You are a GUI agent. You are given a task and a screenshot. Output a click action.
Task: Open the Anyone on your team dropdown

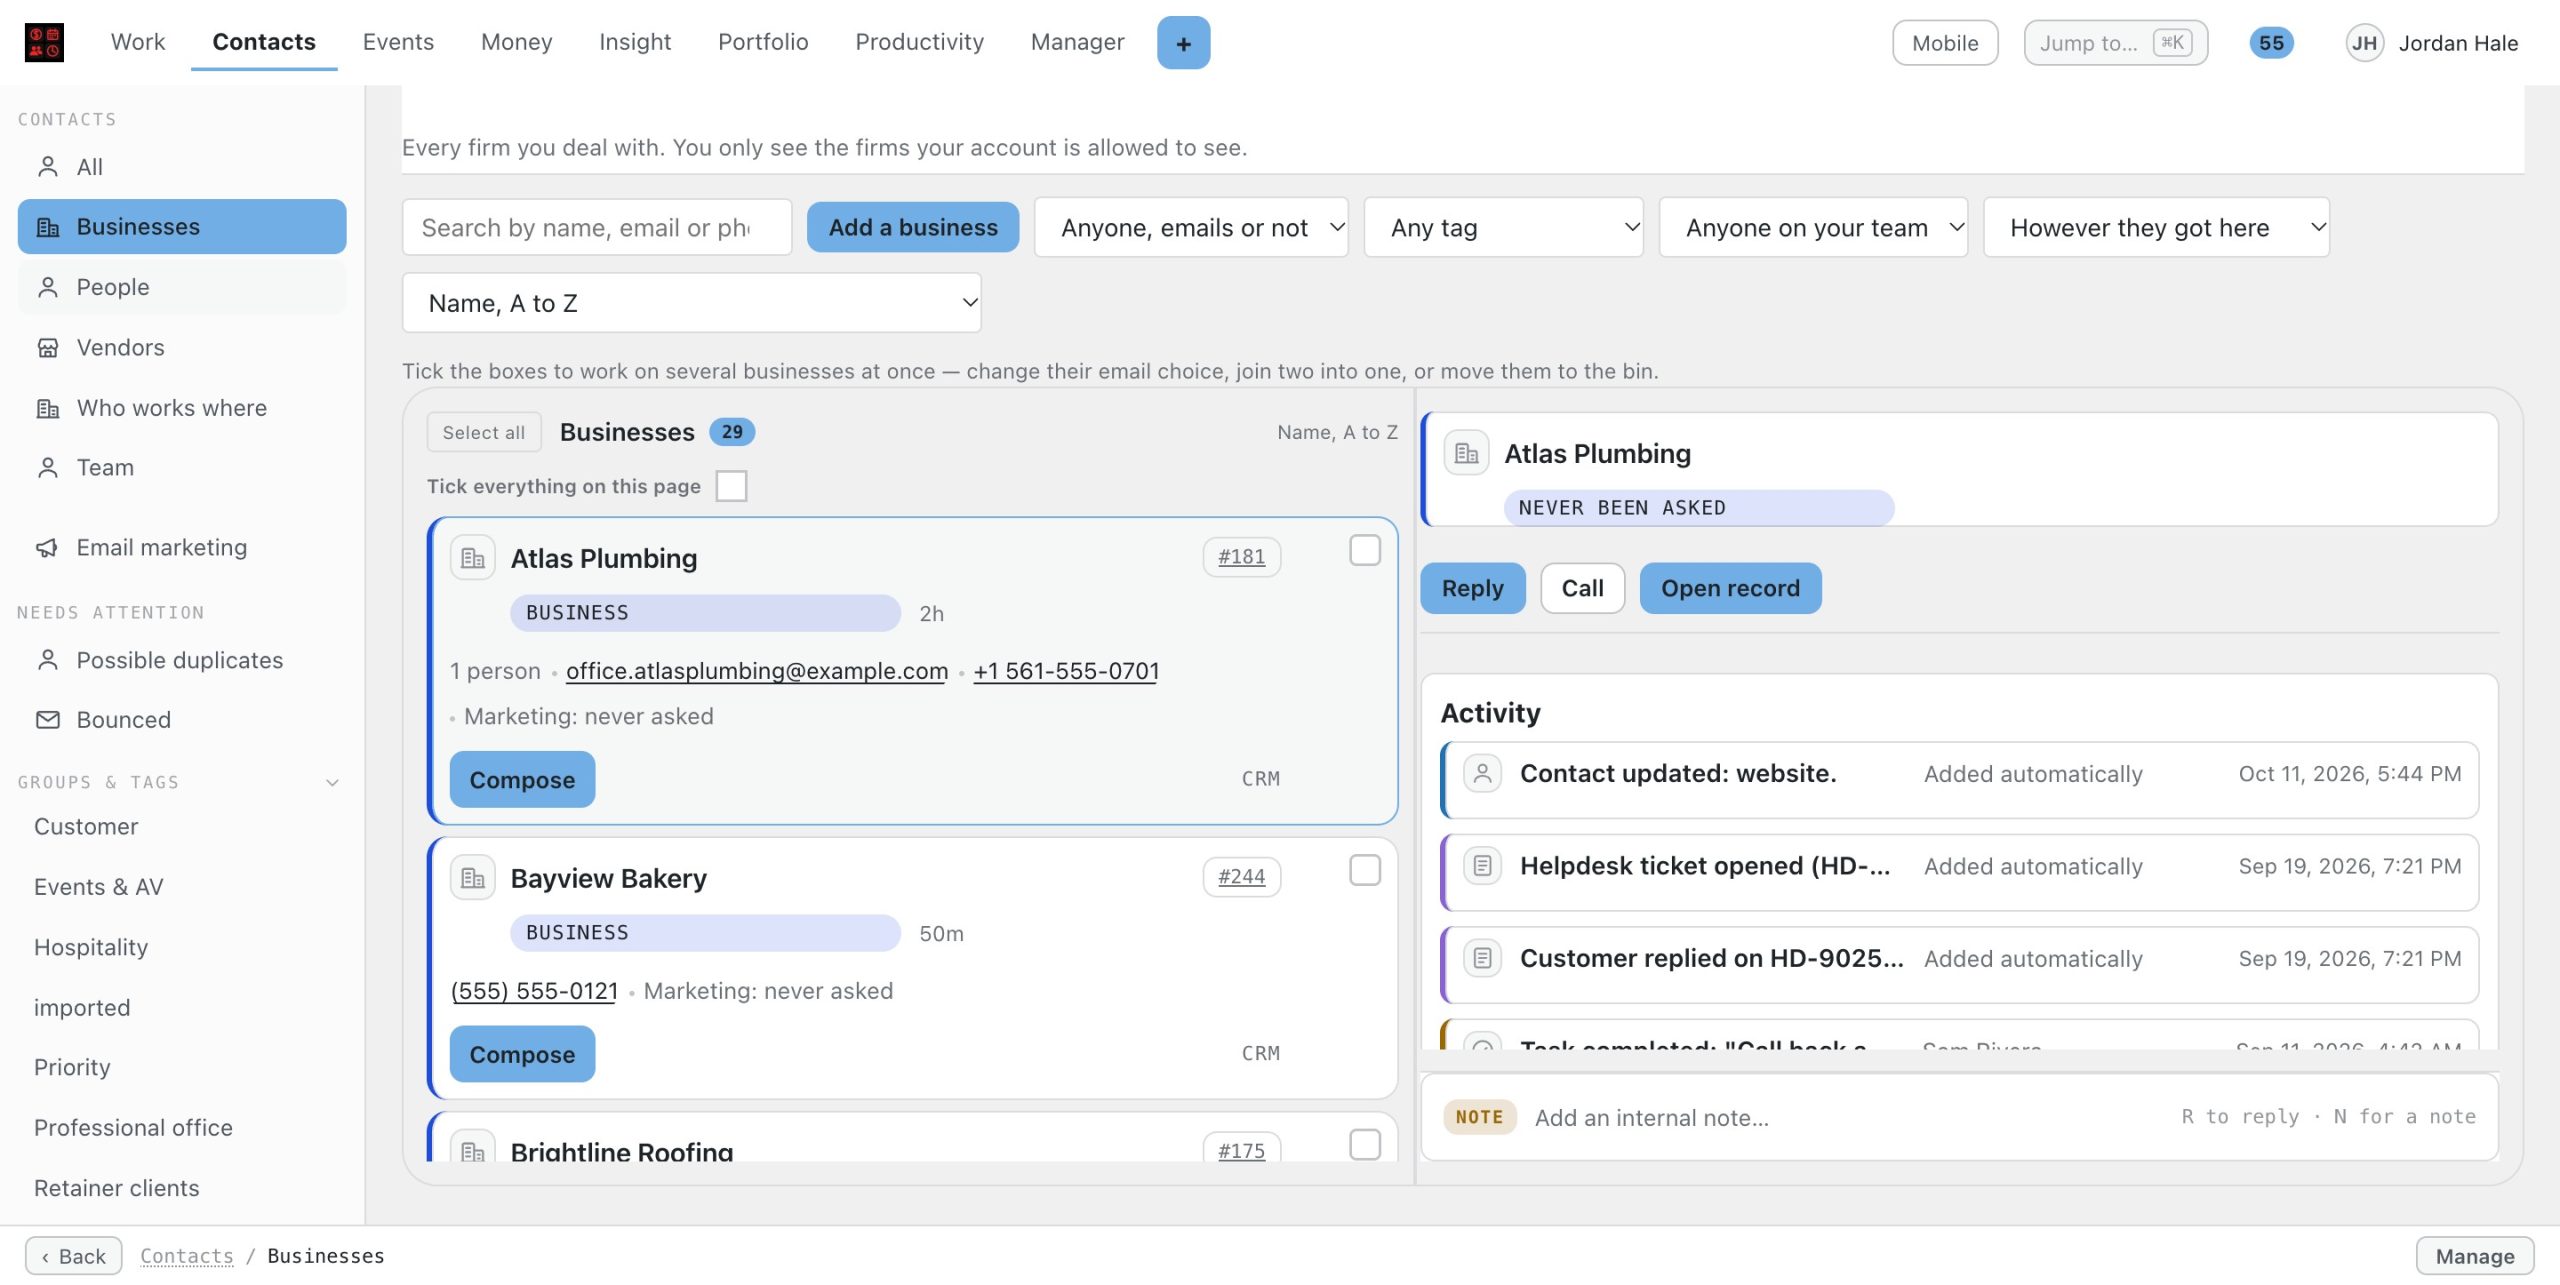[1813, 228]
